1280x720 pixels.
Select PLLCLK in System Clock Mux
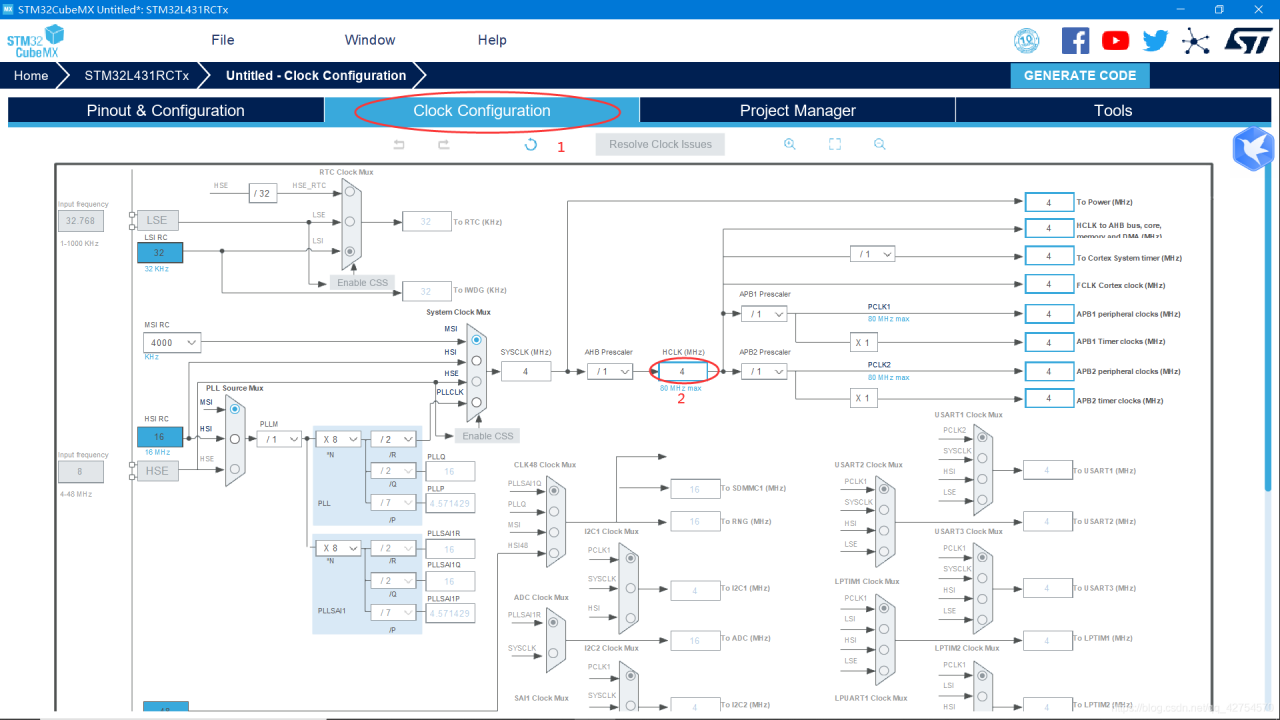[x=476, y=402]
